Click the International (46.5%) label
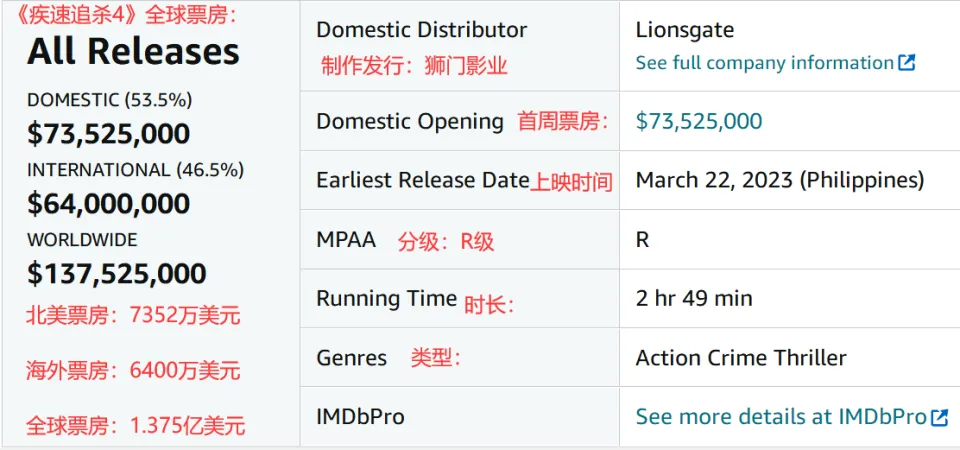Viewport: 960px width, 450px height. (135, 170)
